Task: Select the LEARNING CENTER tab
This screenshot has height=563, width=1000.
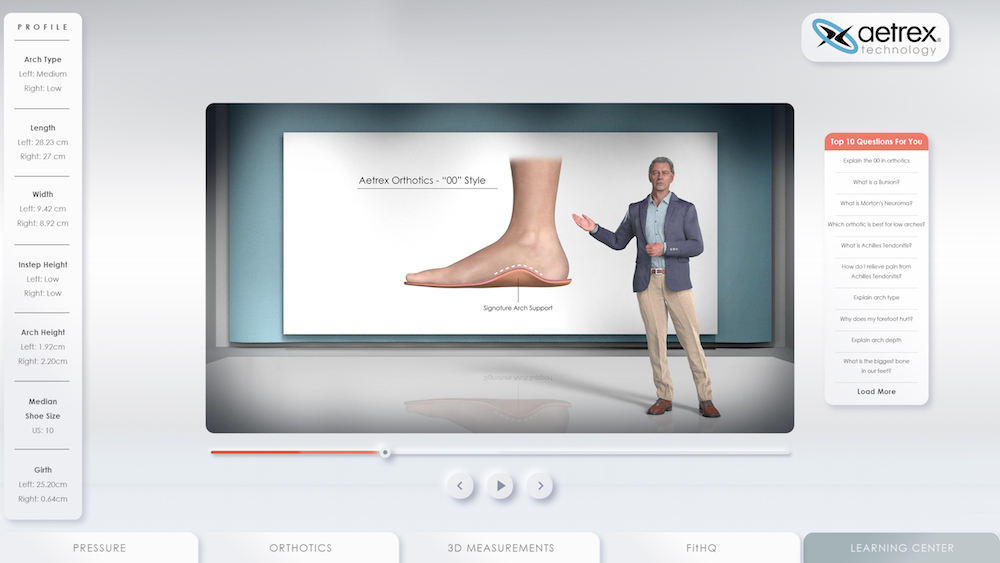Action: click(902, 548)
